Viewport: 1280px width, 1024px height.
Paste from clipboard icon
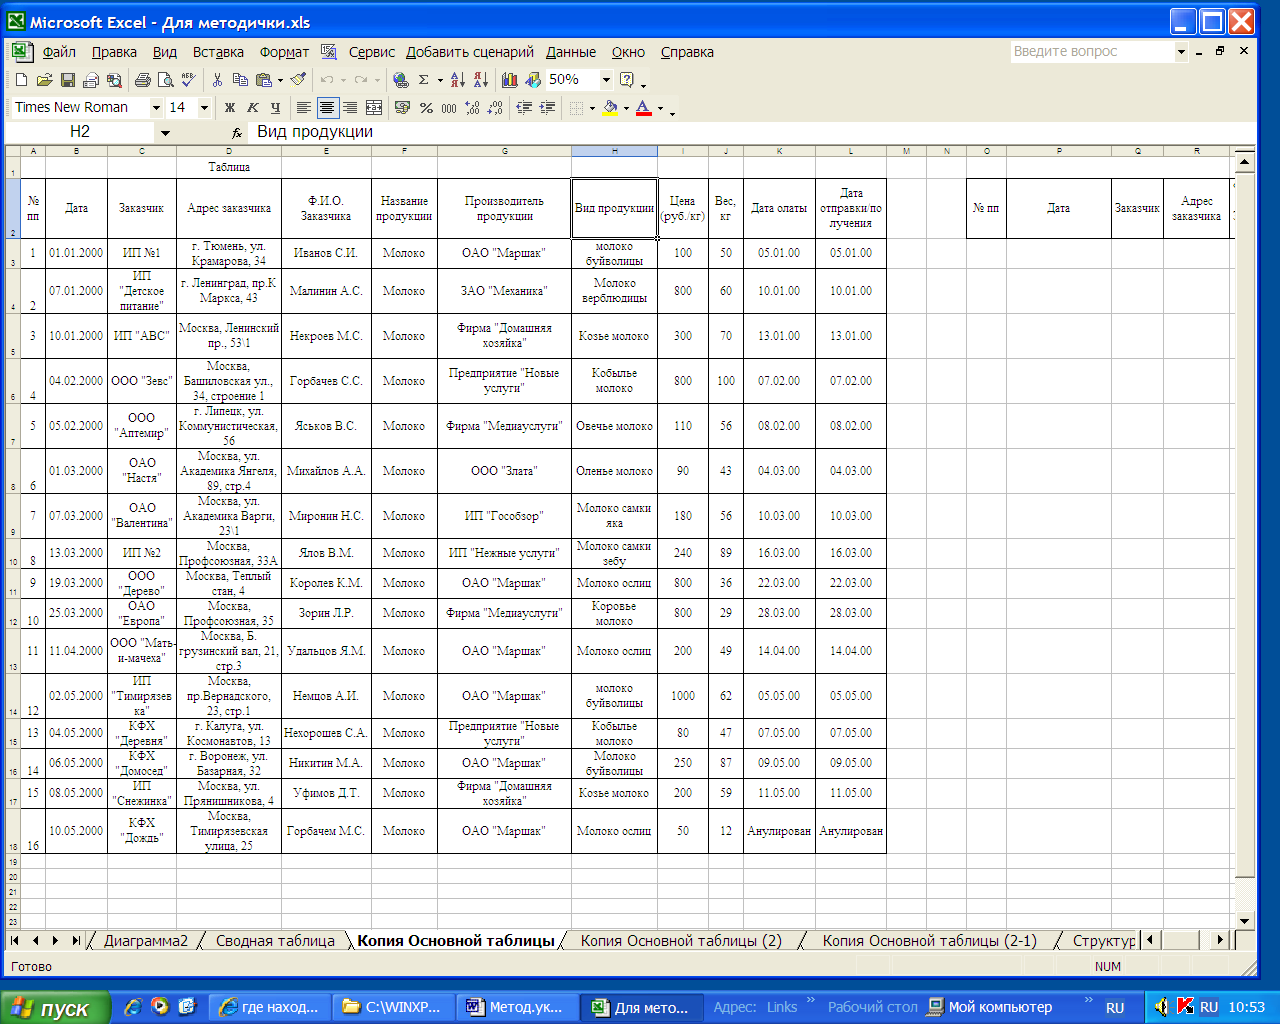[263, 80]
